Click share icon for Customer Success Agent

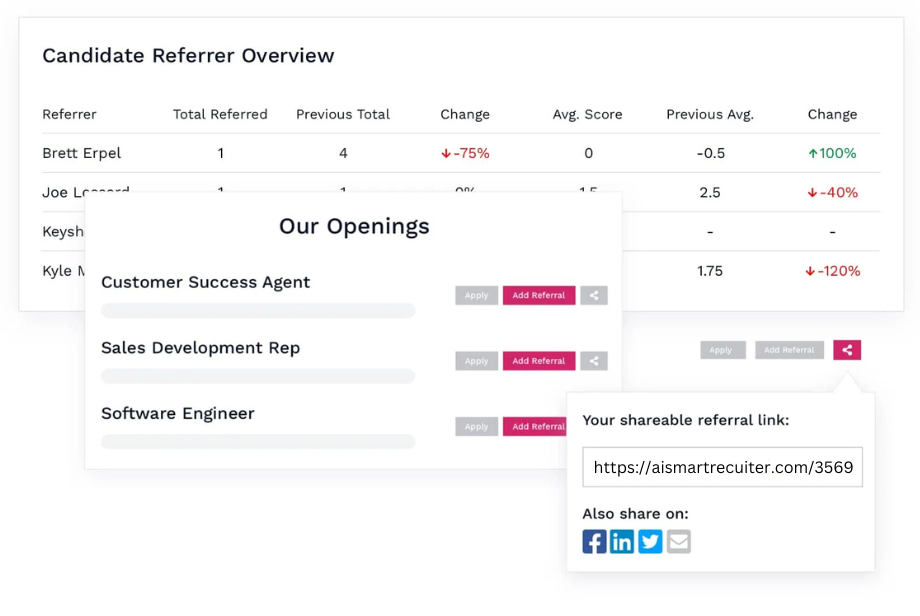pos(594,295)
